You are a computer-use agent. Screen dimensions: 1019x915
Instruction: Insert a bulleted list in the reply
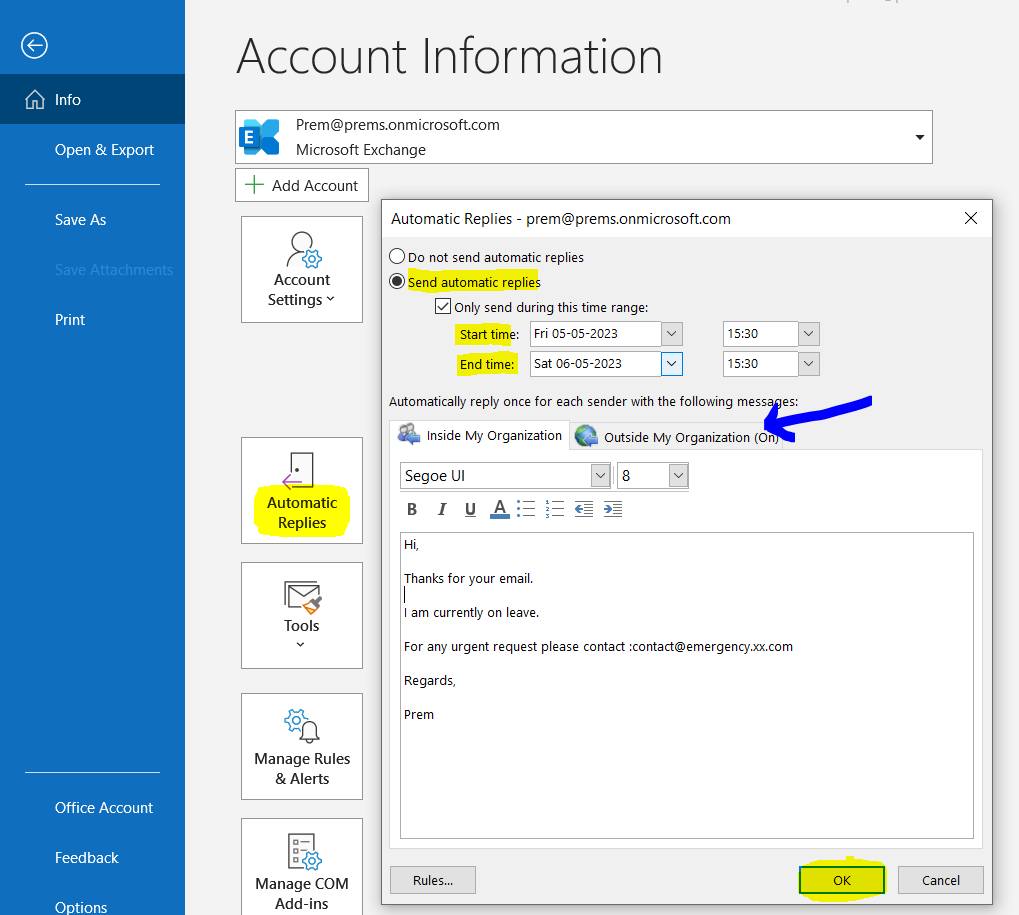[x=526, y=509]
